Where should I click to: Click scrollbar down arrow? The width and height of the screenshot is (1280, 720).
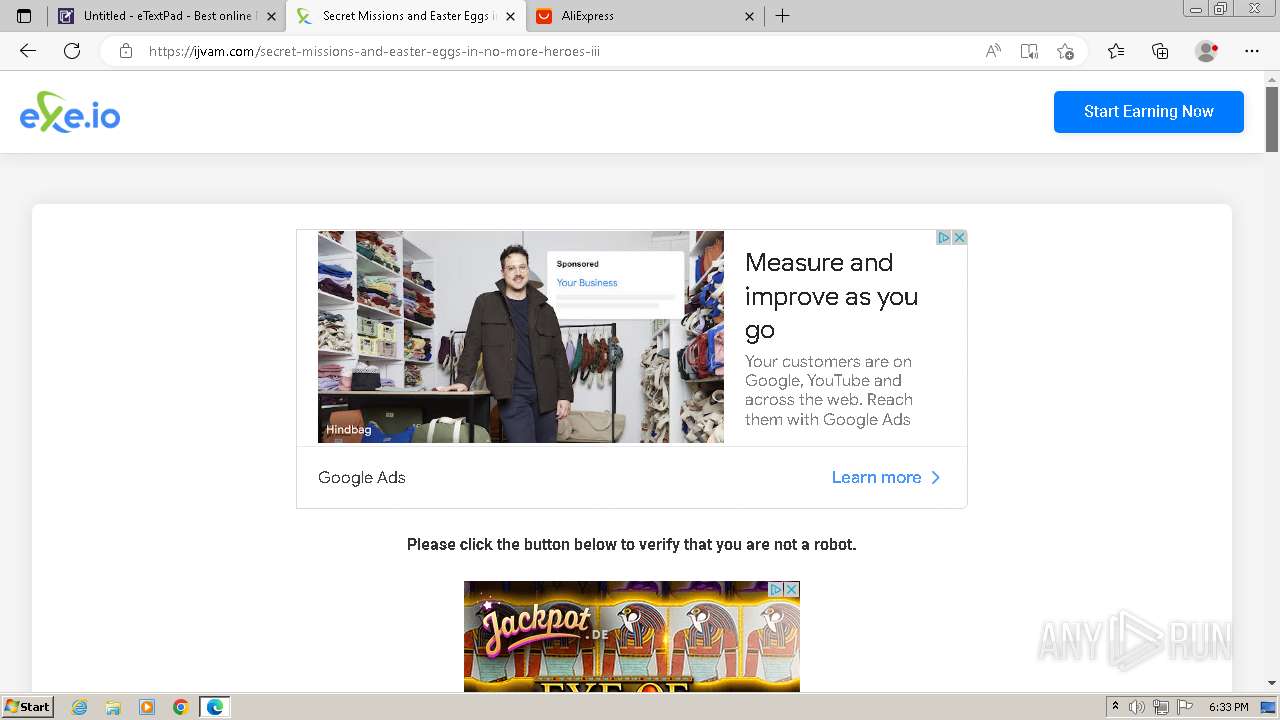pos(1272,683)
